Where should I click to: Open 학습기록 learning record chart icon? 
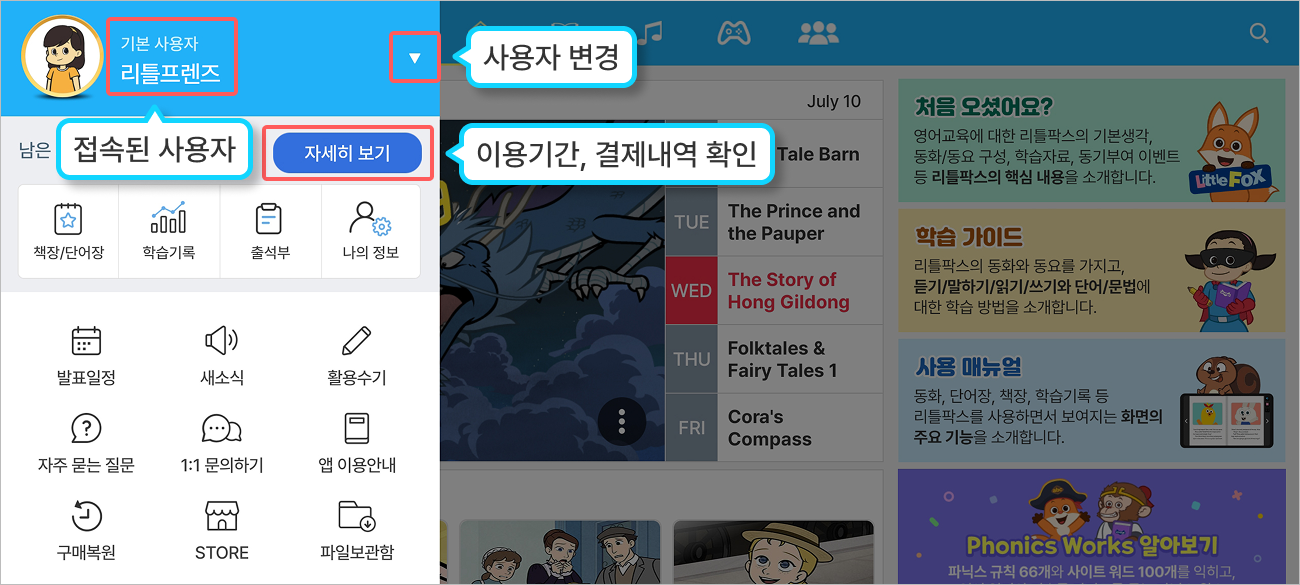tap(168, 218)
